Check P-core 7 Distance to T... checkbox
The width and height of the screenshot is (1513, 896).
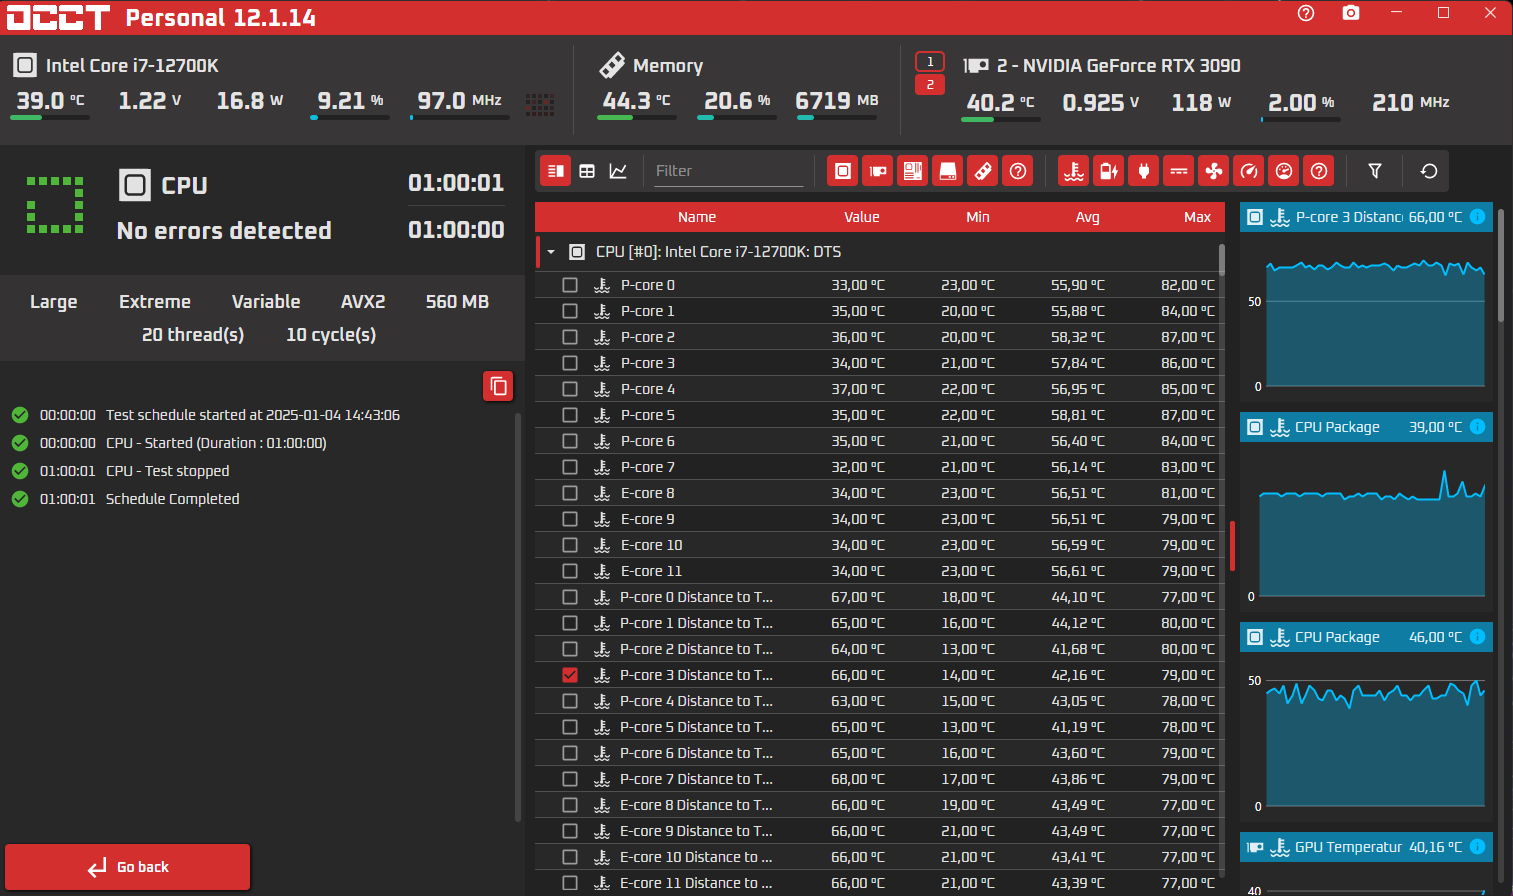point(570,779)
